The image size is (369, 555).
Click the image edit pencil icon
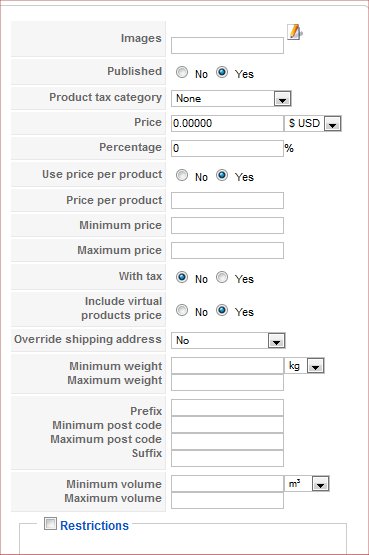(x=294, y=32)
